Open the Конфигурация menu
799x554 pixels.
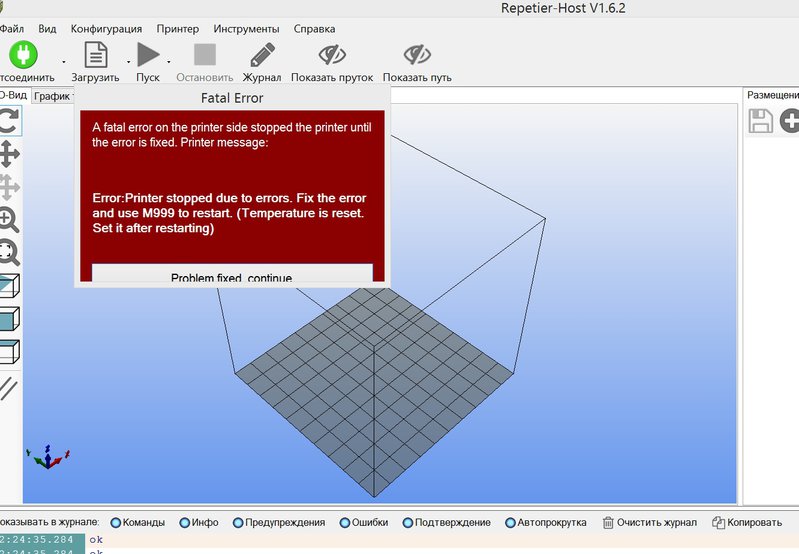tap(105, 29)
